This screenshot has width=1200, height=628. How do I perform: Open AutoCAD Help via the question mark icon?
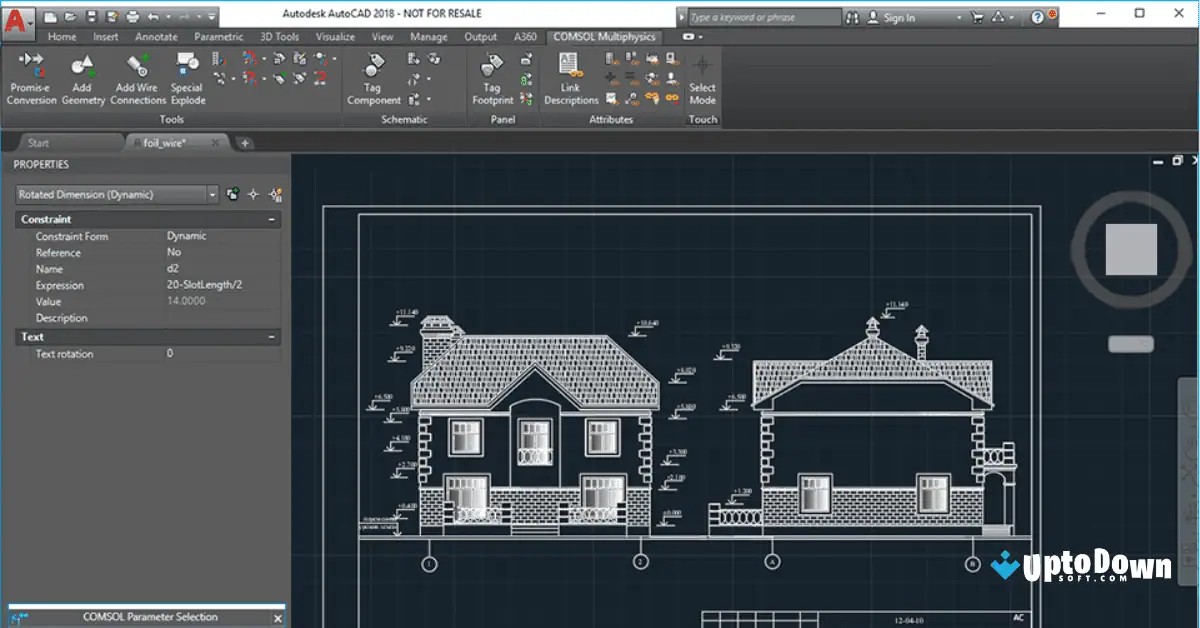pyautogui.click(x=1038, y=16)
